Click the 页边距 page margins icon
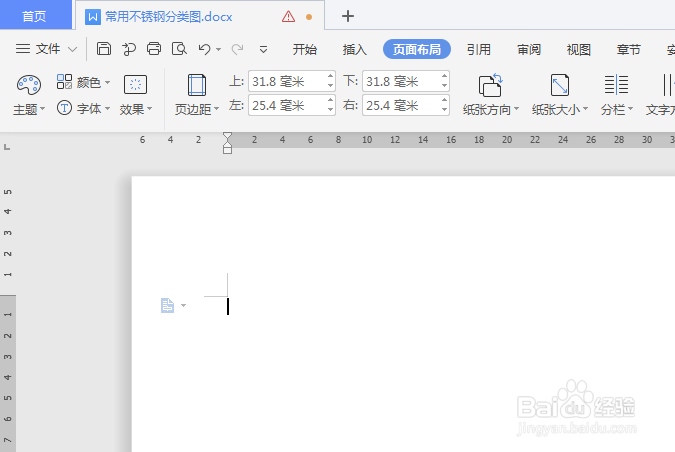This screenshot has height=452, width=675. [x=197, y=85]
